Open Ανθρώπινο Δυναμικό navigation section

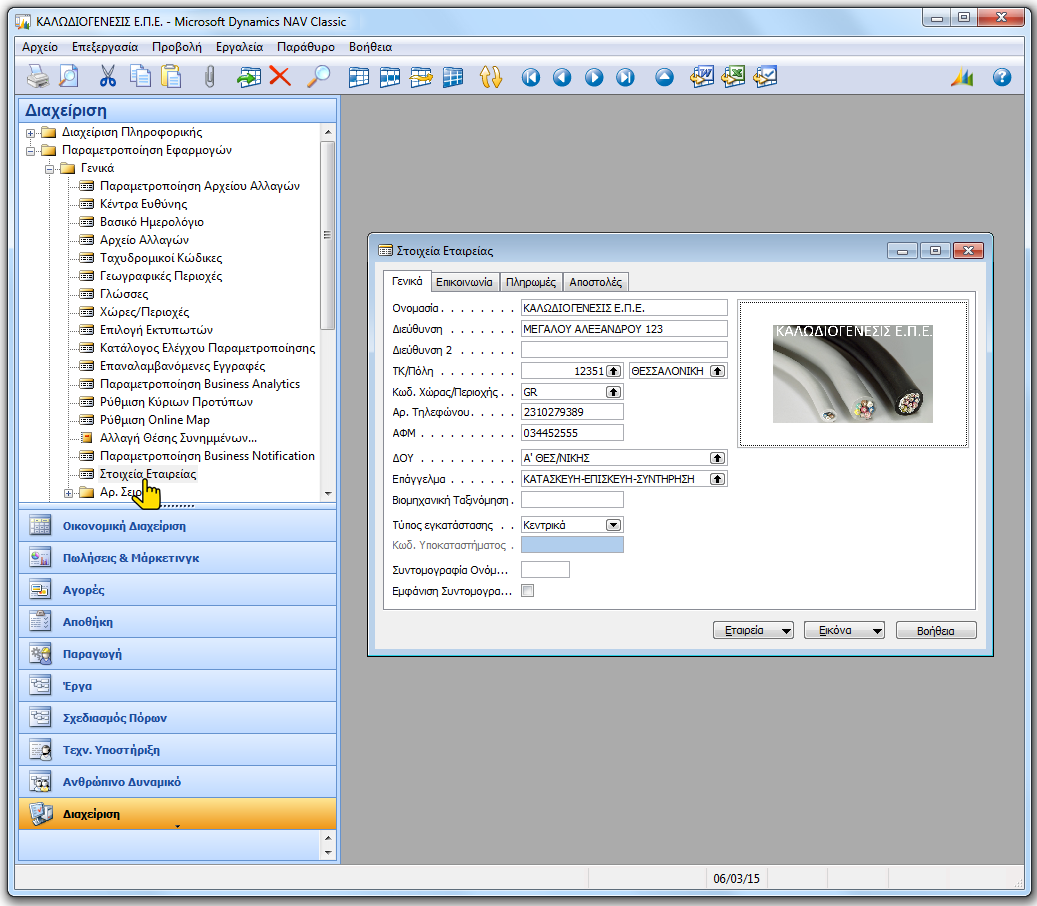tap(177, 782)
